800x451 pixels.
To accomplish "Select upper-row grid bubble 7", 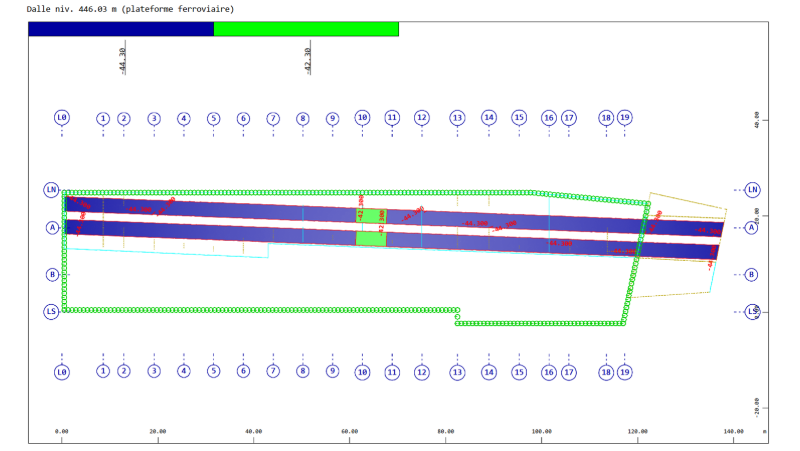I will coord(273,119).
